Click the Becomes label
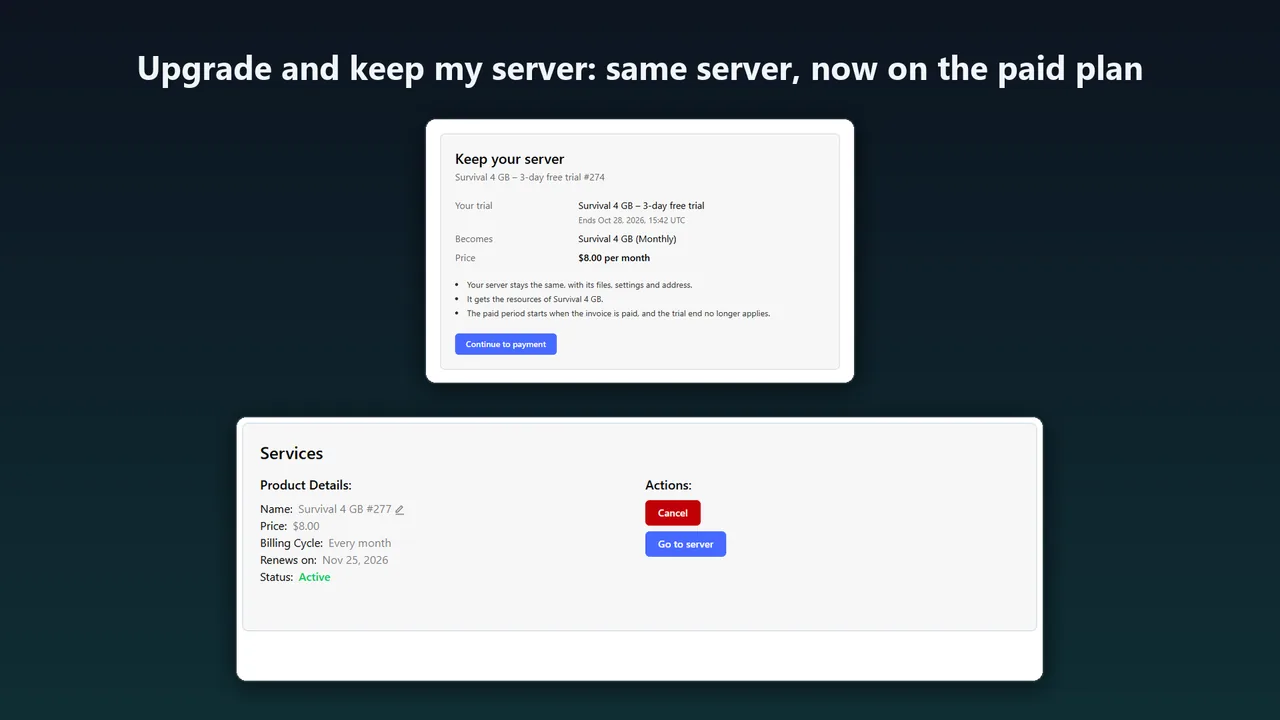1280x720 pixels. coord(474,239)
